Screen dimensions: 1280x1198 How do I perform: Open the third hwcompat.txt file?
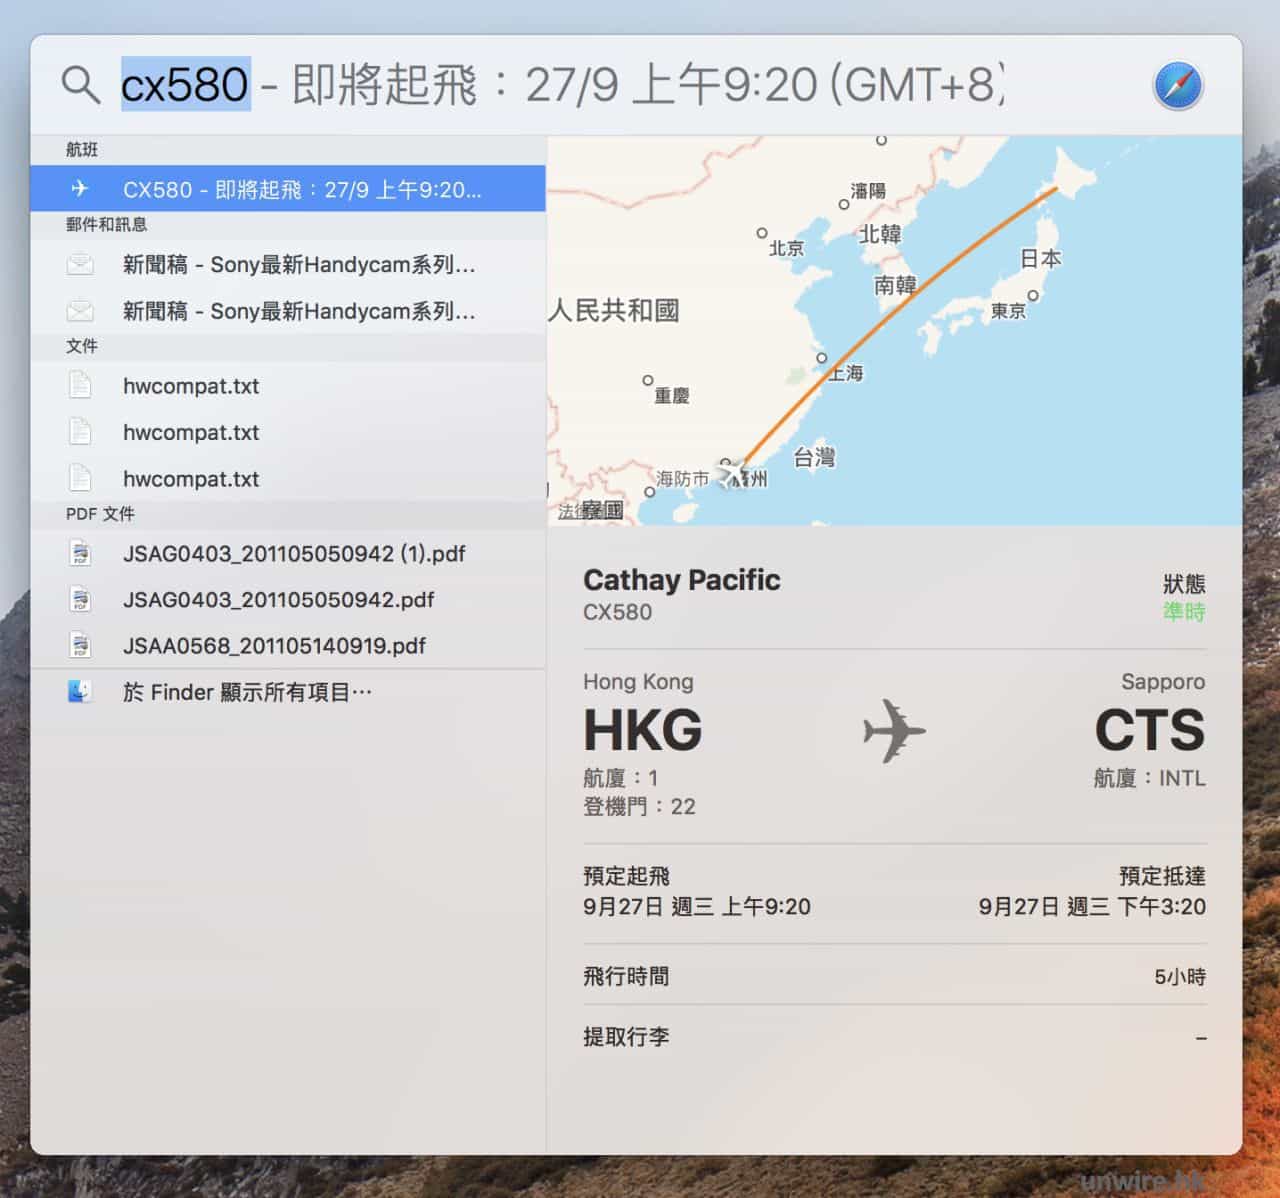click(x=191, y=479)
